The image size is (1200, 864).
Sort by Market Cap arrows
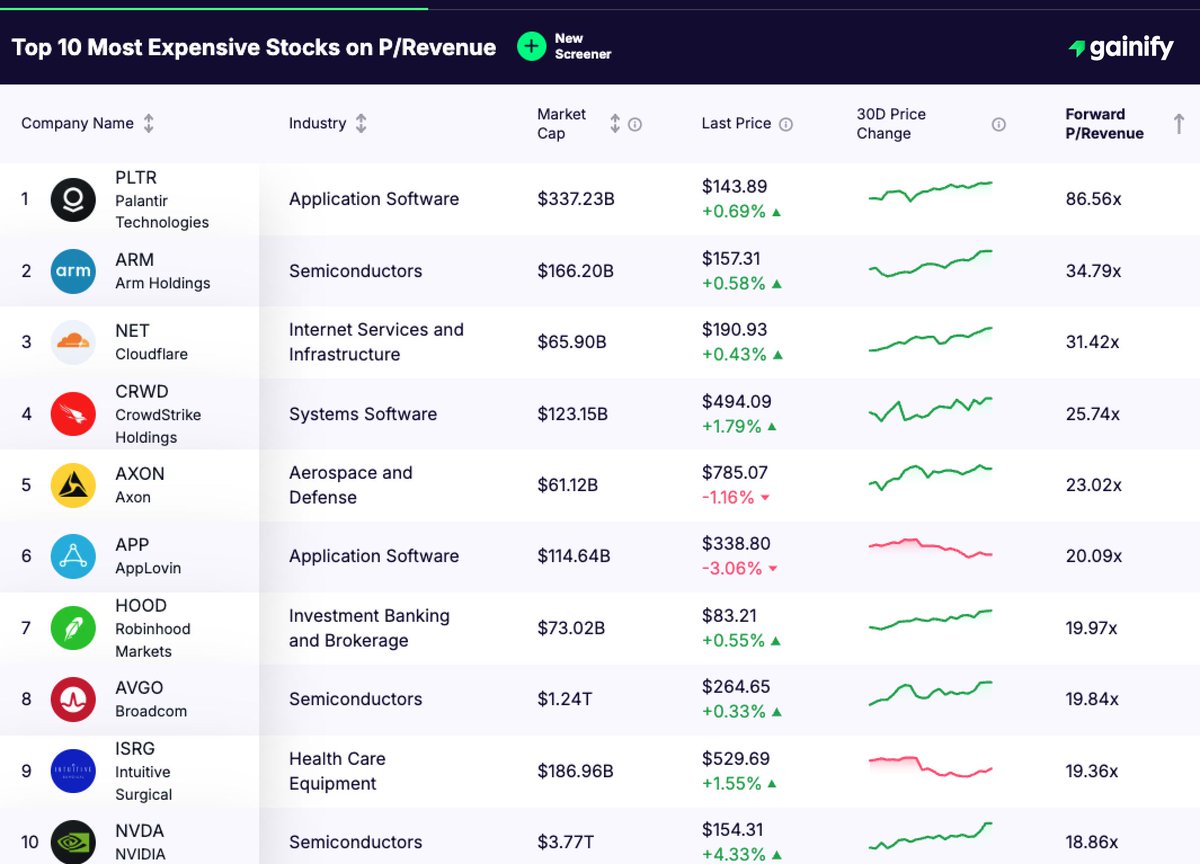coord(615,124)
